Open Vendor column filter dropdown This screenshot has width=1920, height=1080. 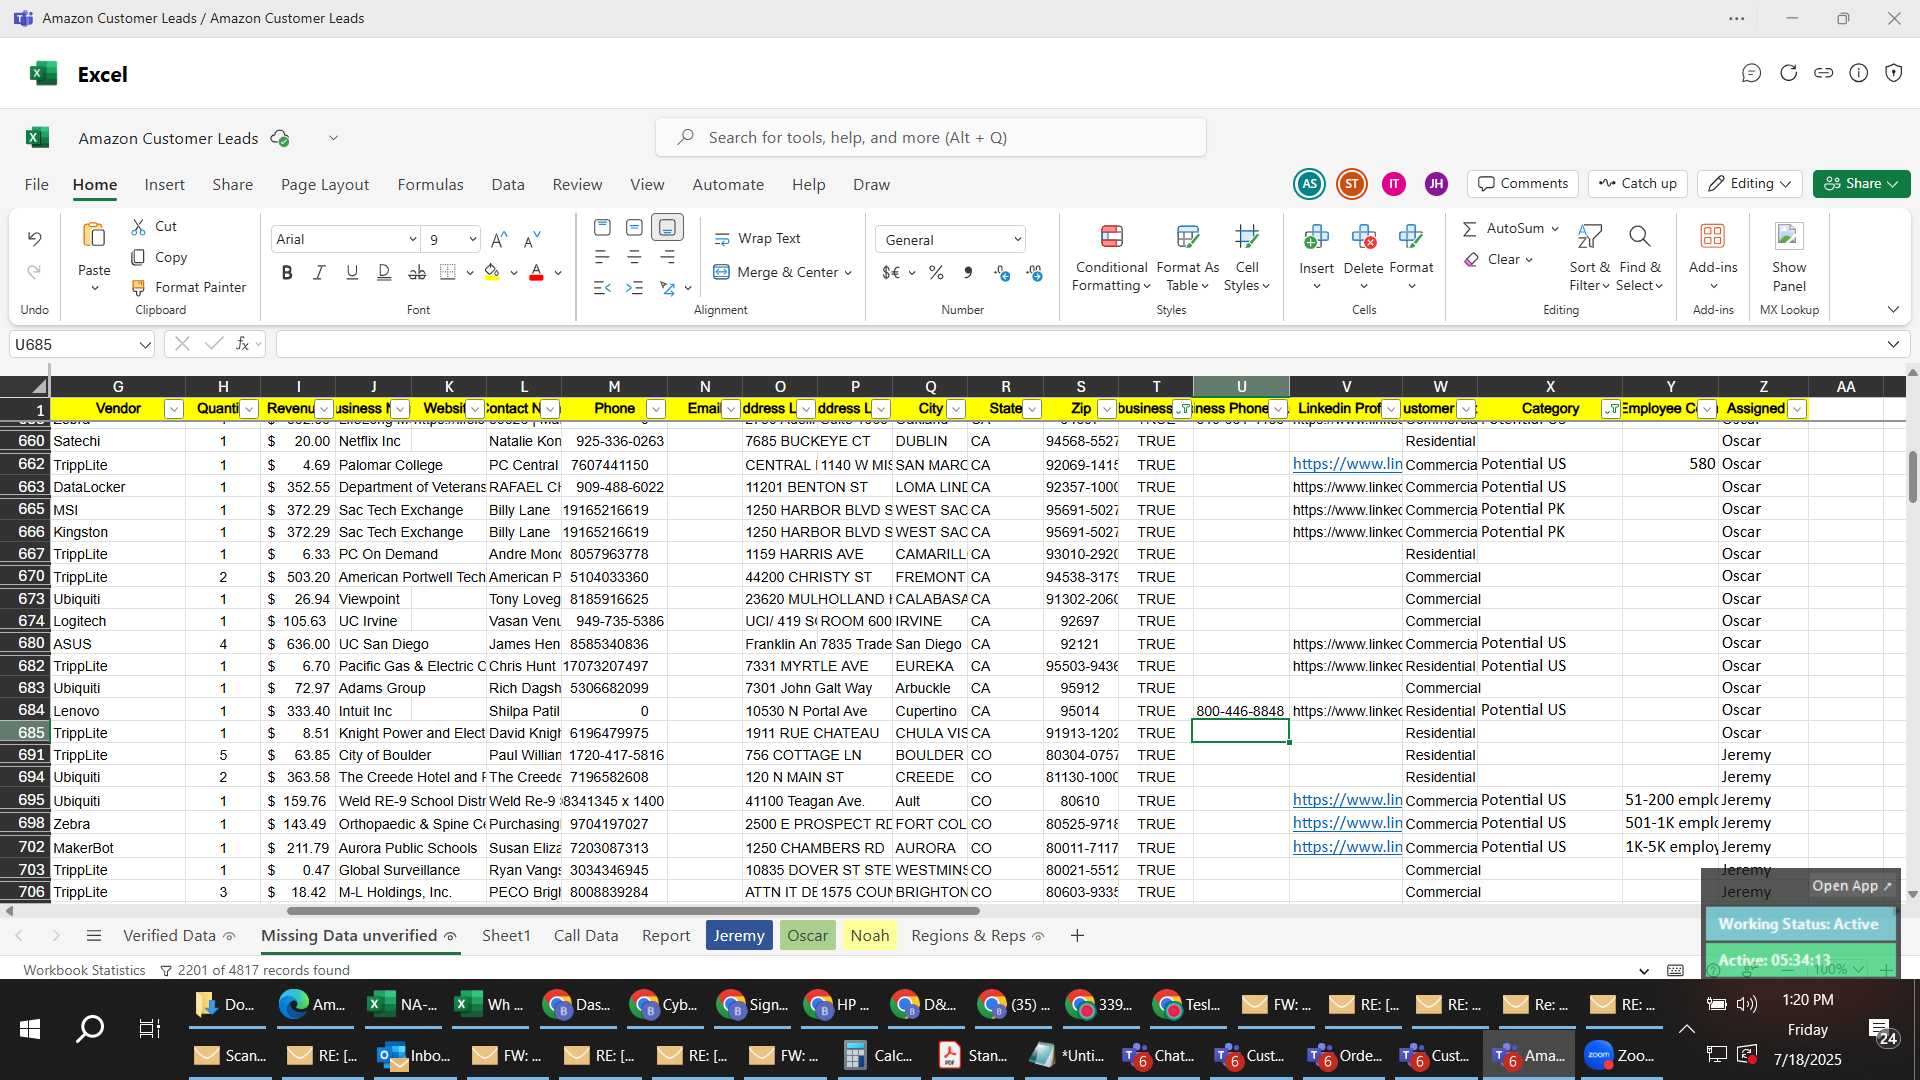coord(173,409)
